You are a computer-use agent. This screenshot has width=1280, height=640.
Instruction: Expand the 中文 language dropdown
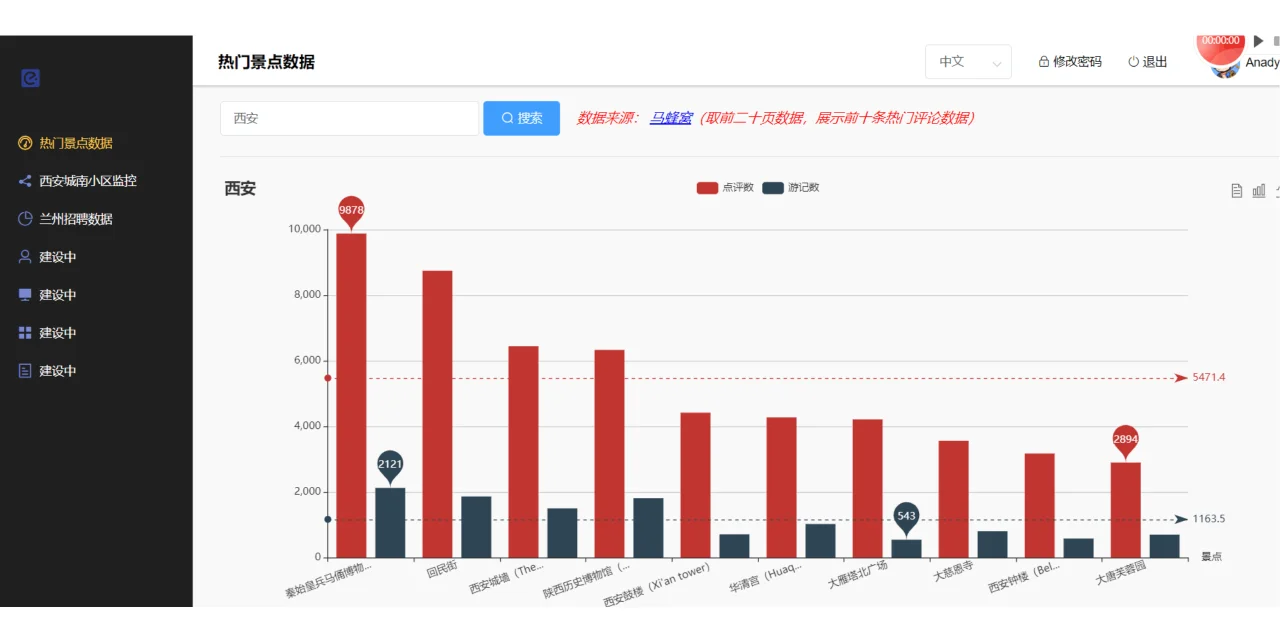pos(968,62)
